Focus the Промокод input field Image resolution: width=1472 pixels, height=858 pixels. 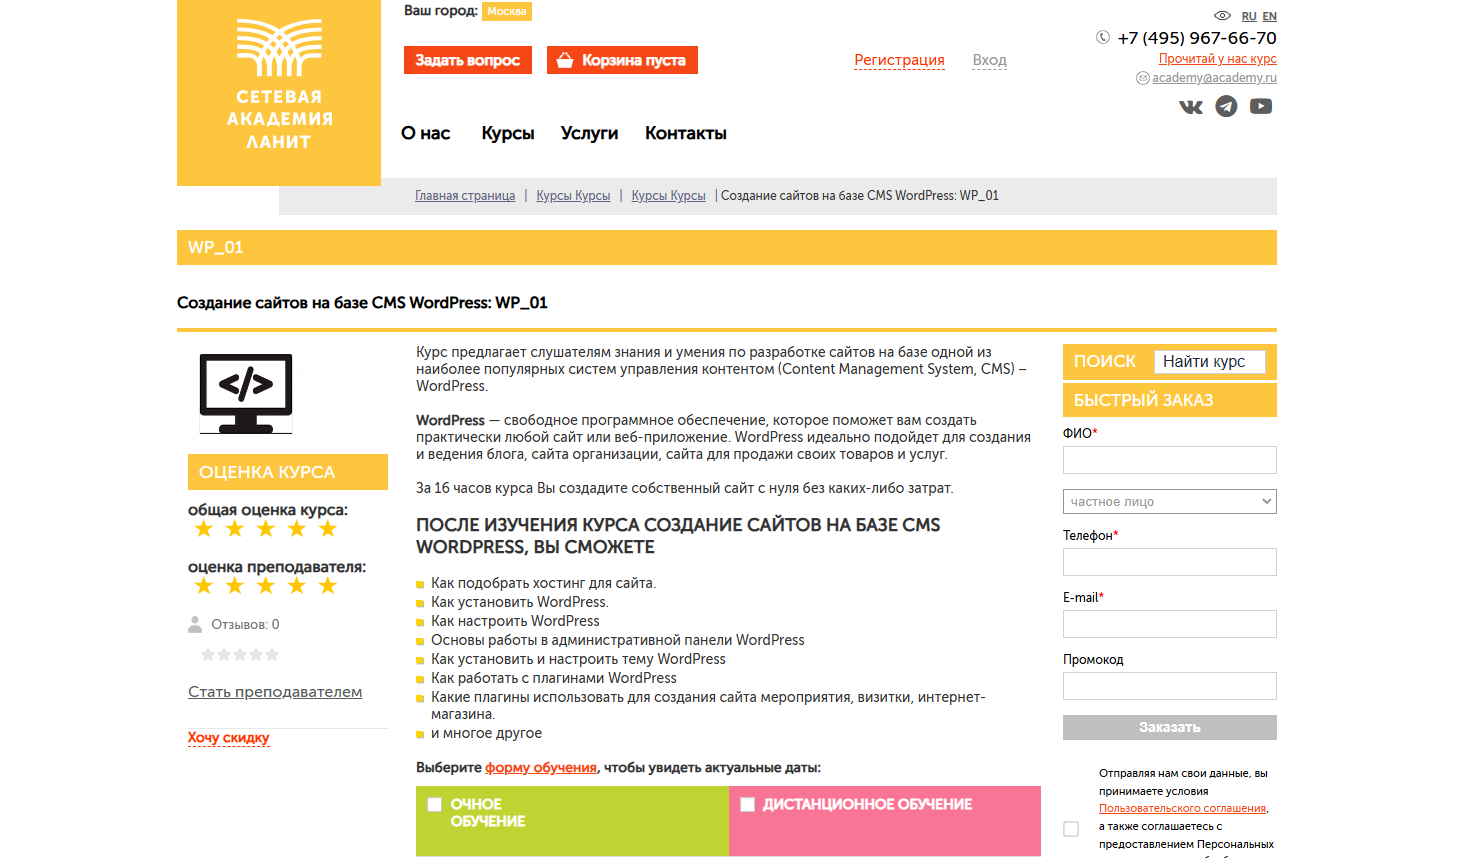coord(1170,686)
